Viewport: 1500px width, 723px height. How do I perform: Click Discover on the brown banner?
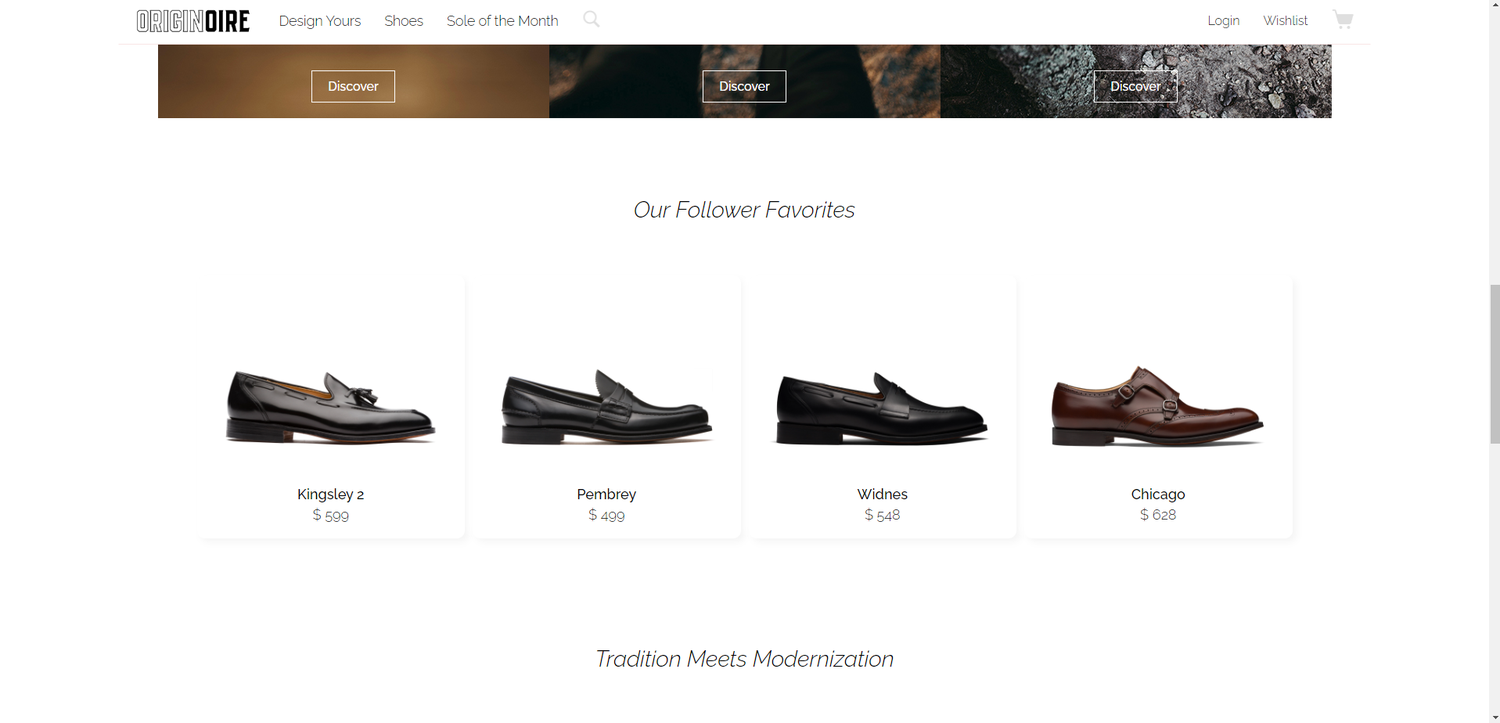(x=353, y=86)
